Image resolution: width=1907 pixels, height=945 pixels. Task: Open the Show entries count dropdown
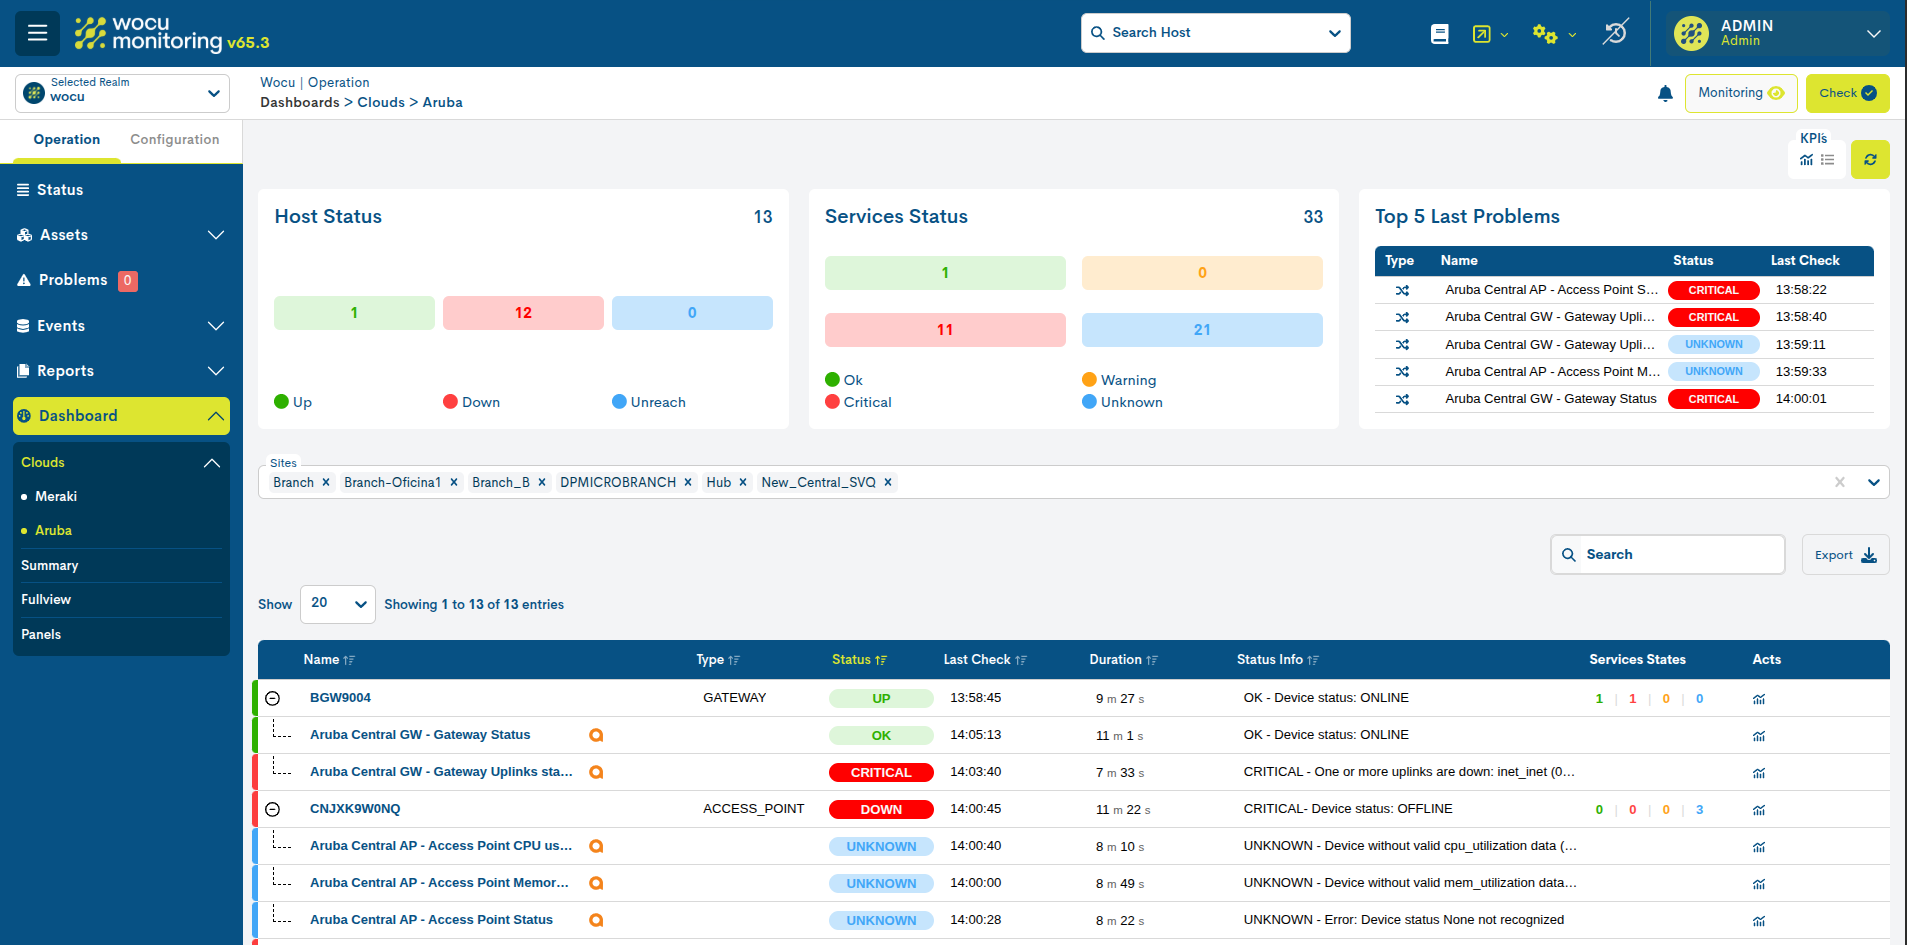tap(338, 604)
